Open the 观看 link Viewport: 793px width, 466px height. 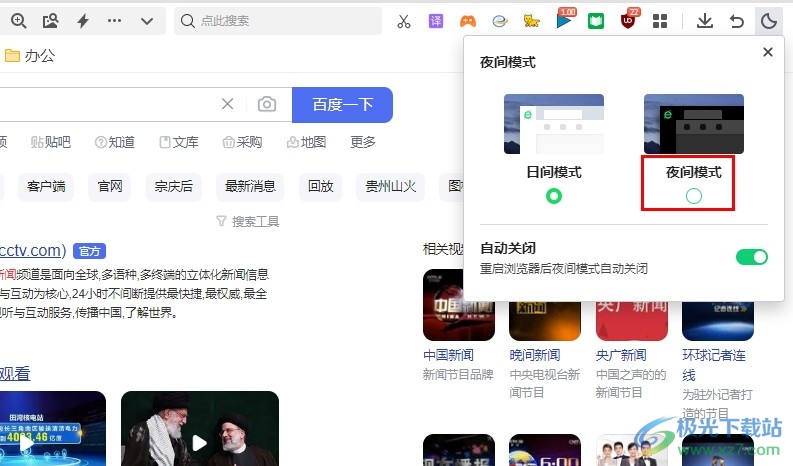(15, 373)
